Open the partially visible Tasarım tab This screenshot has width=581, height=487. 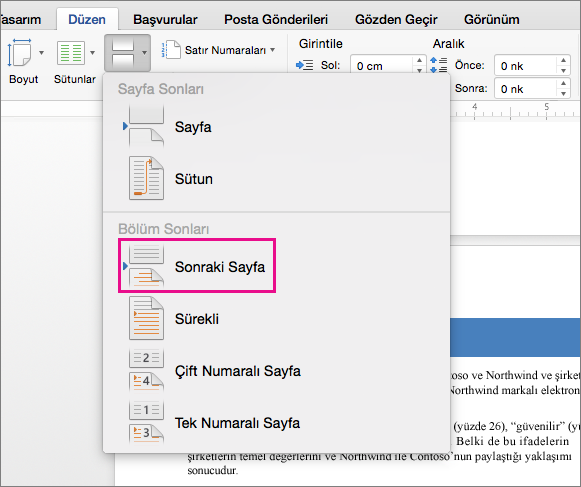[x=20, y=19]
